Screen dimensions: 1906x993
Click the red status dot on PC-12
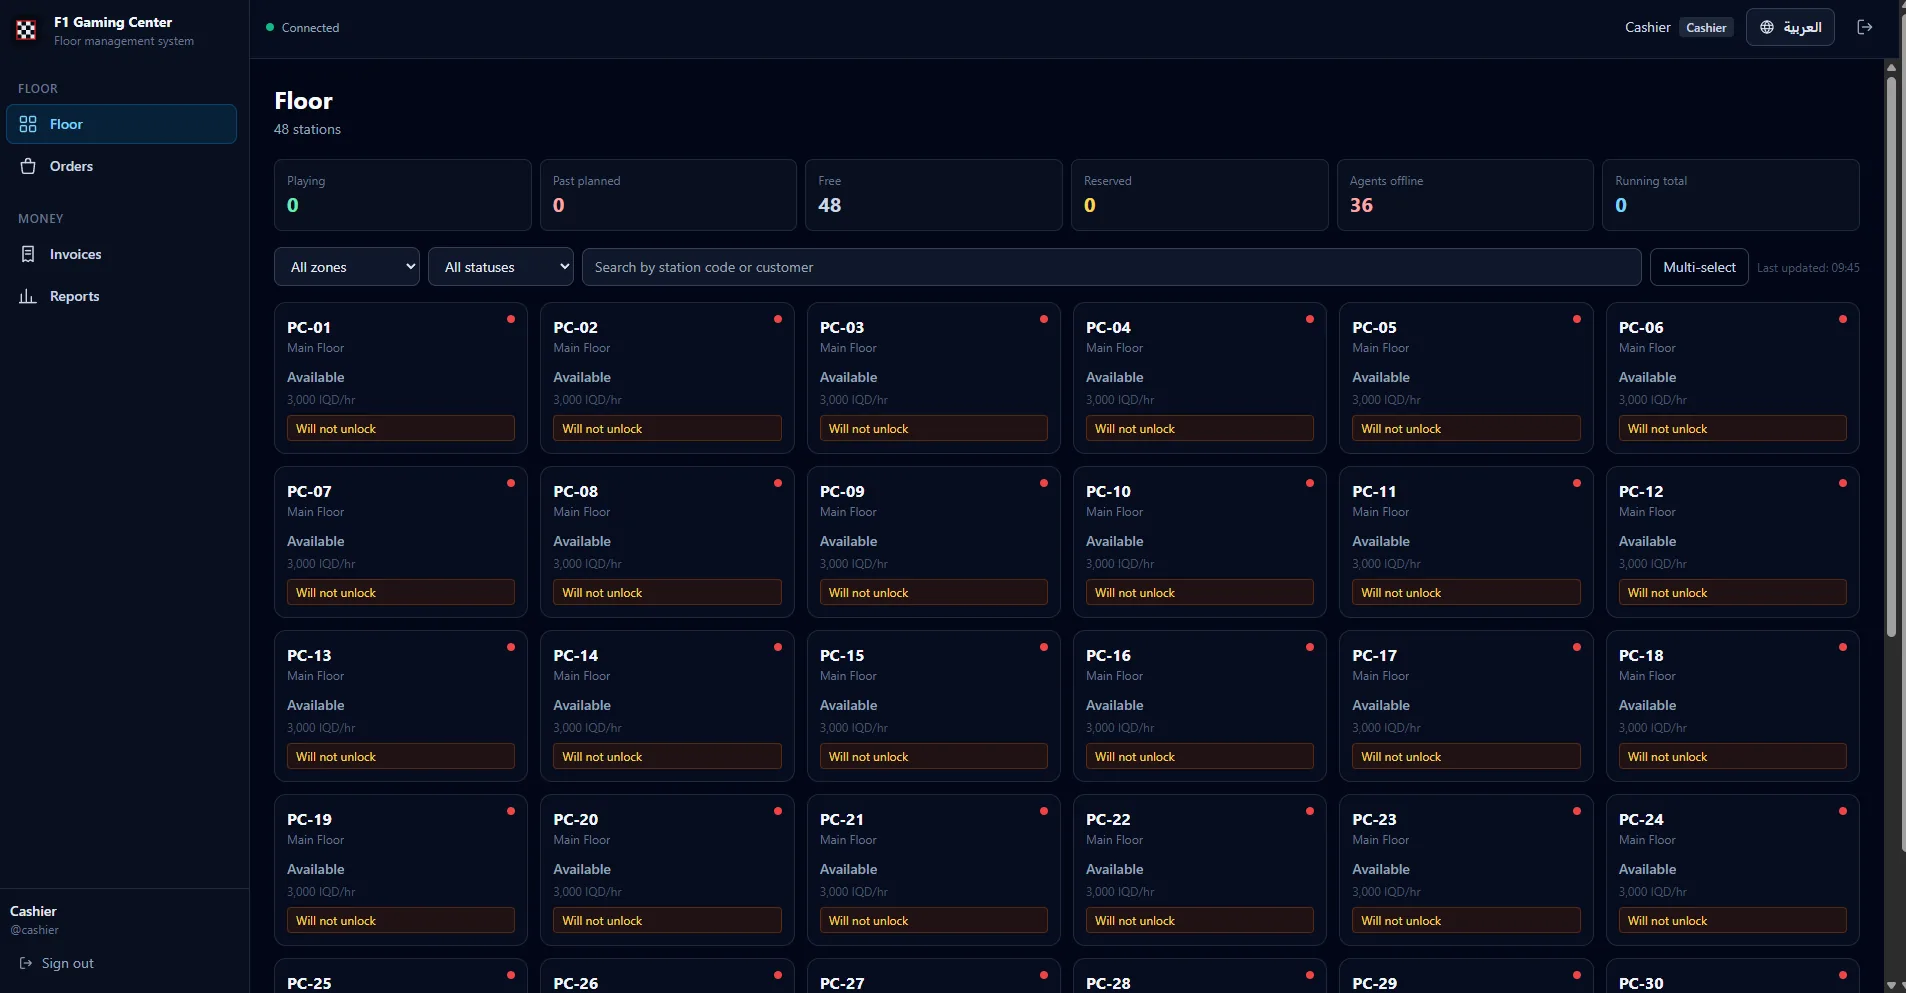1843,483
